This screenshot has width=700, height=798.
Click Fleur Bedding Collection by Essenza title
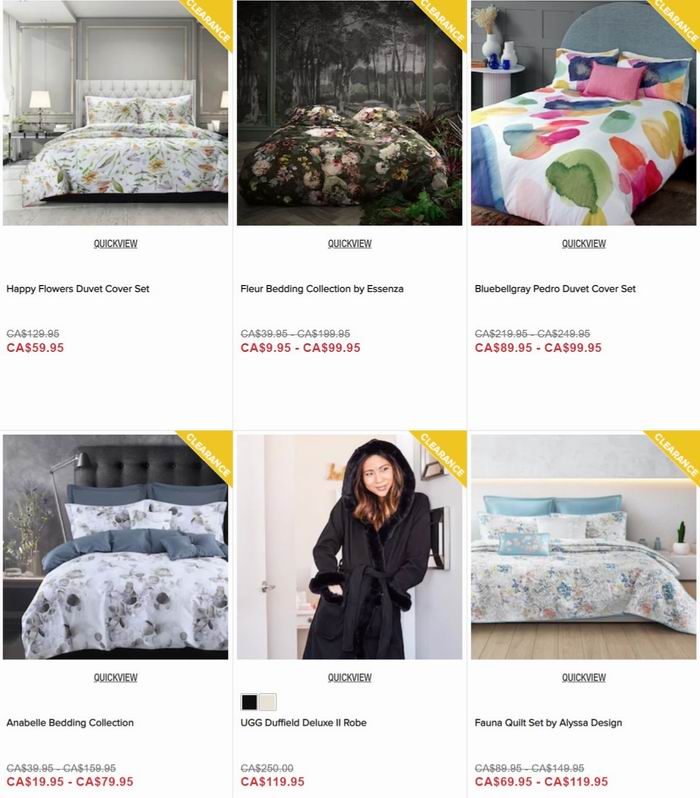322,289
